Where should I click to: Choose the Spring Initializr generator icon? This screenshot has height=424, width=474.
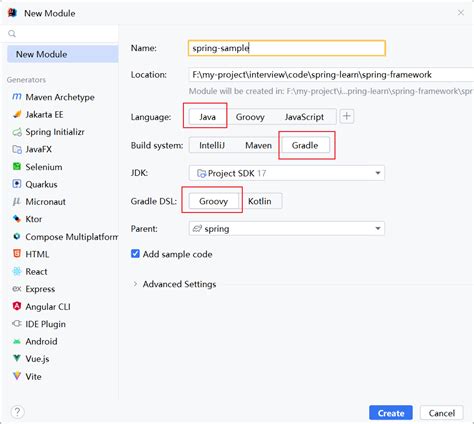point(17,132)
